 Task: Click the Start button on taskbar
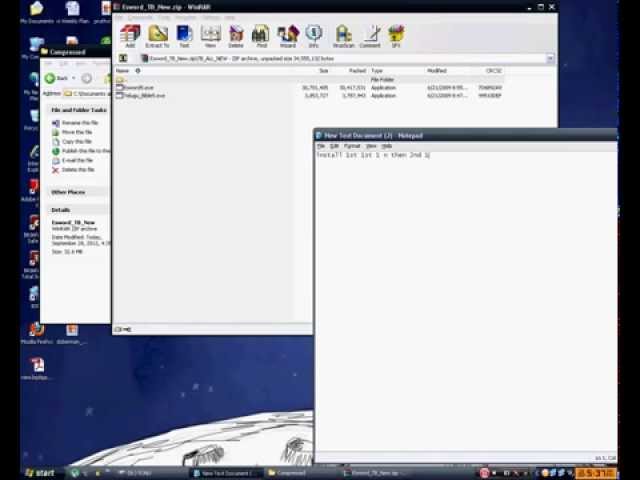click(x=40, y=473)
